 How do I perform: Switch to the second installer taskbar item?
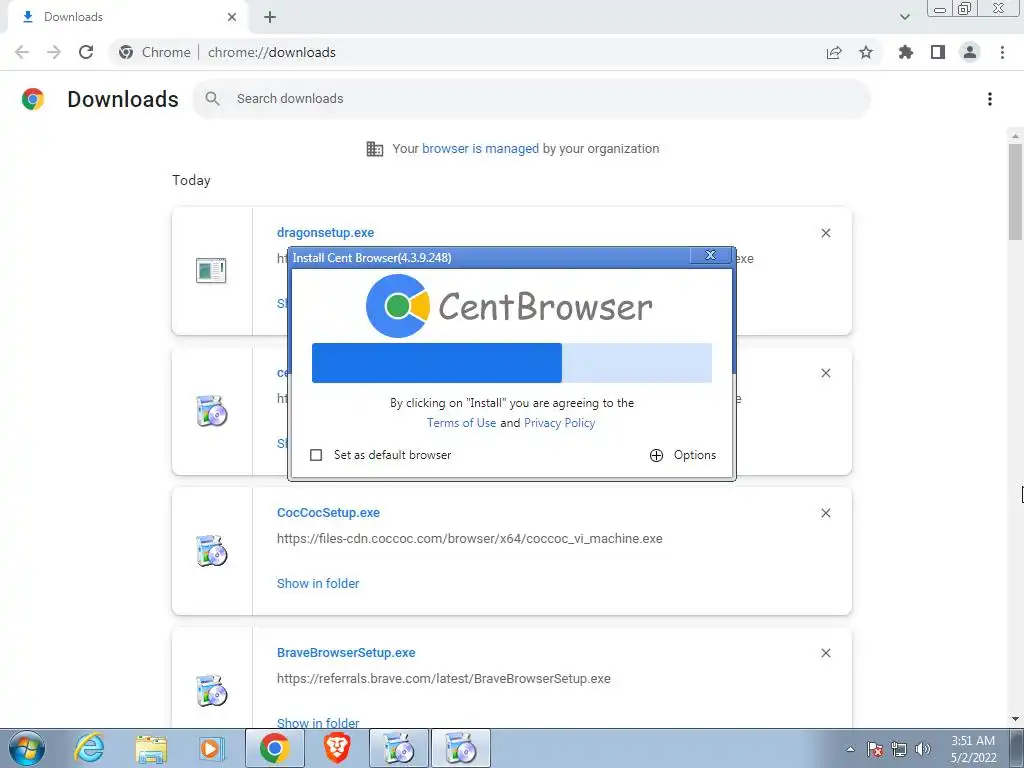(461, 748)
